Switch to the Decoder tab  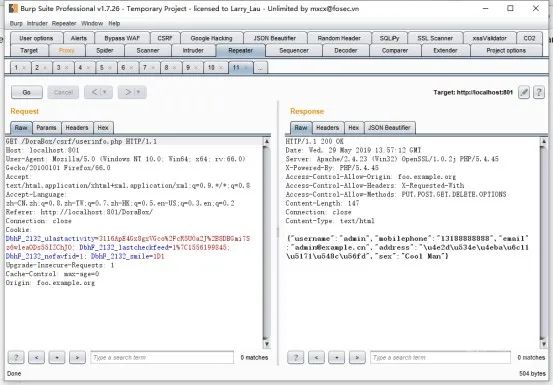pos(346,50)
